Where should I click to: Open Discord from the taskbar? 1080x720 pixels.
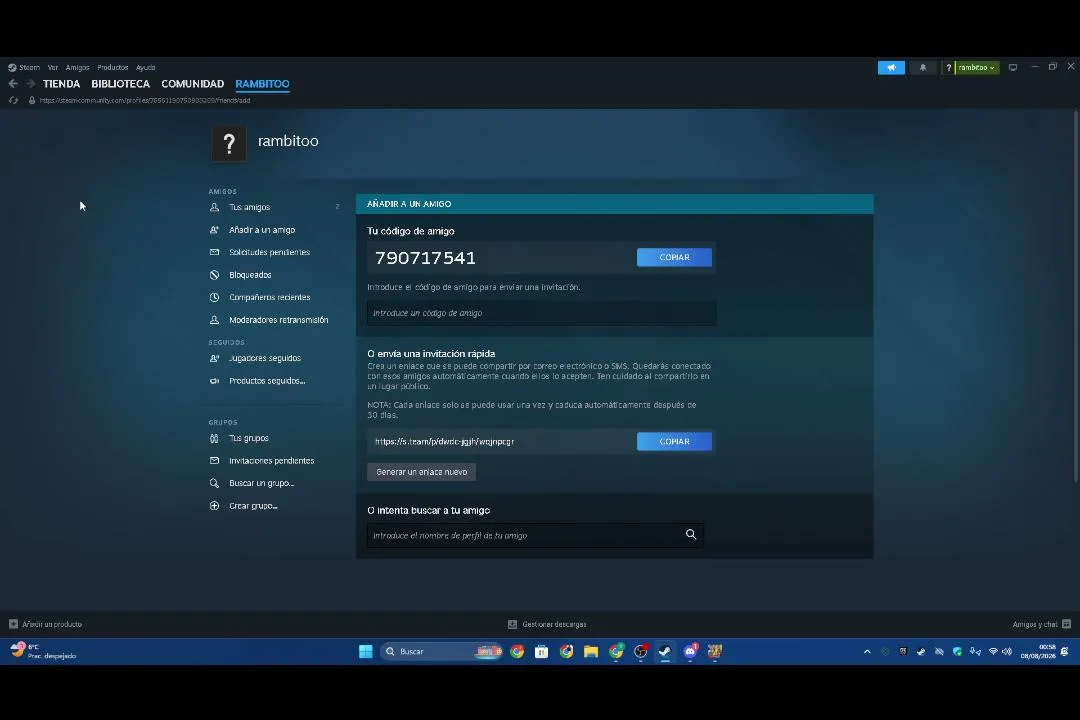tap(690, 651)
